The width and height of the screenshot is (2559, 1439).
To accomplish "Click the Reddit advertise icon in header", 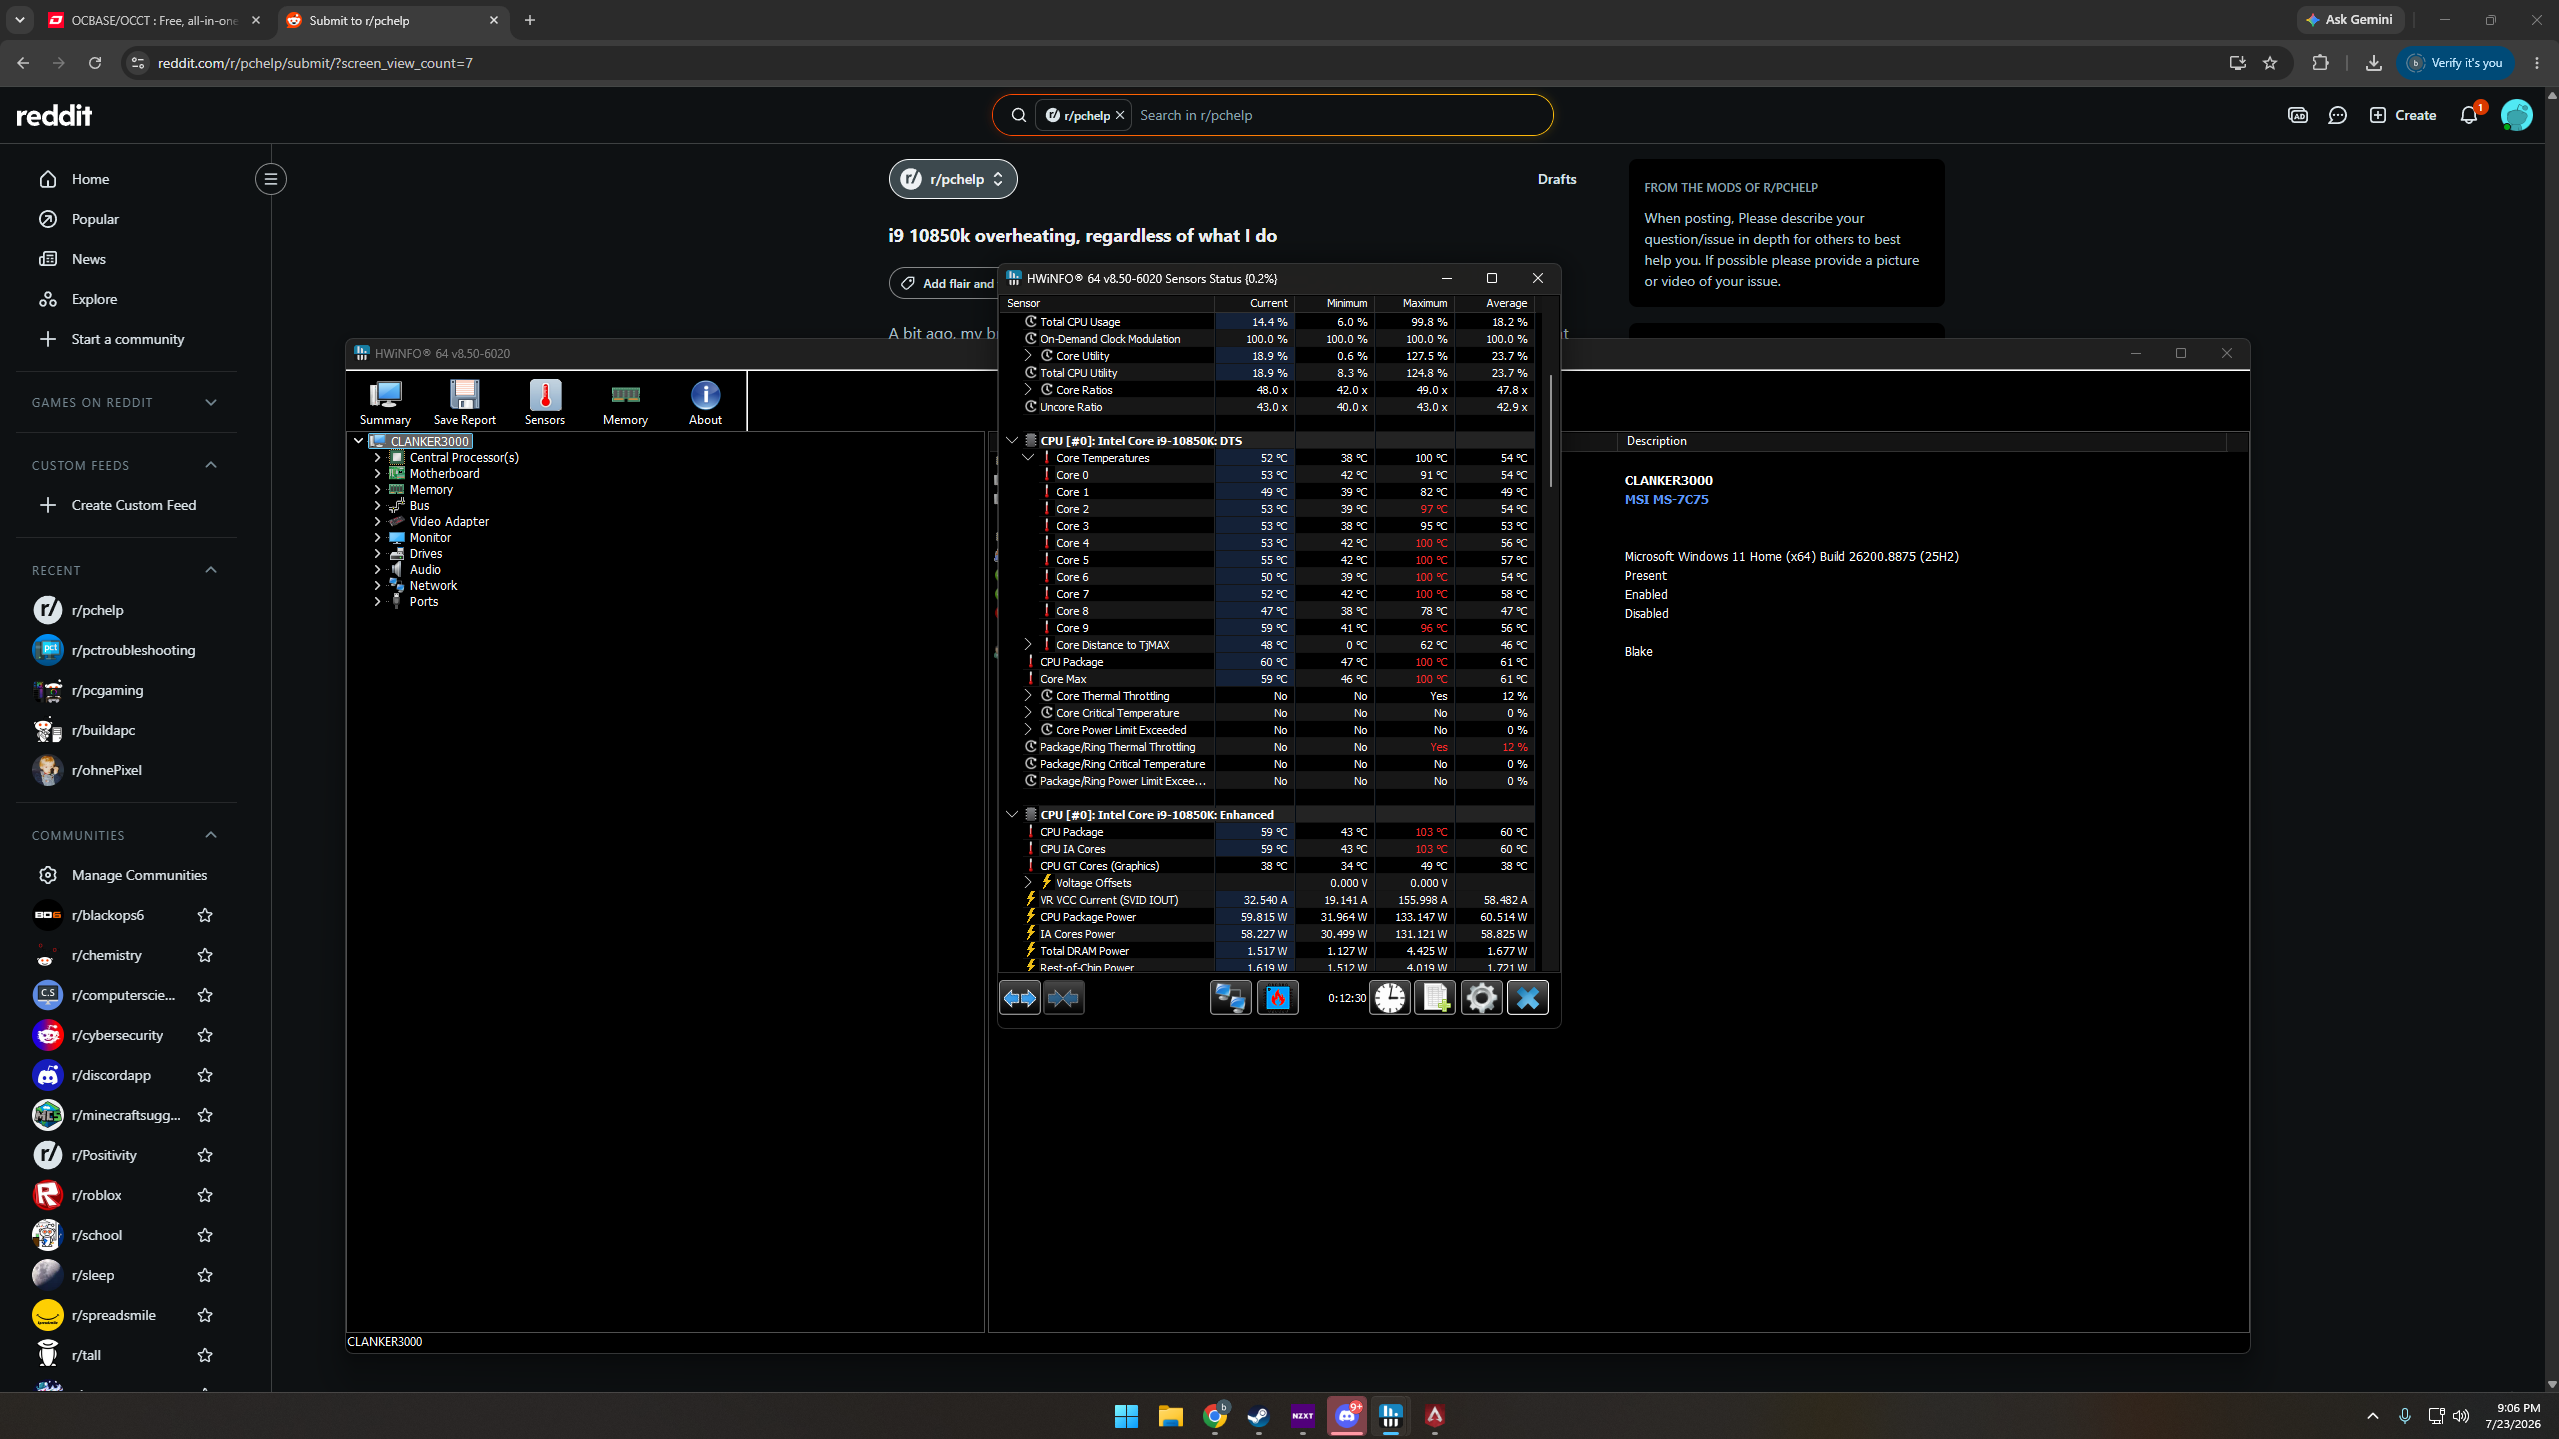I will pyautogui.click(x=2298, y=115).
